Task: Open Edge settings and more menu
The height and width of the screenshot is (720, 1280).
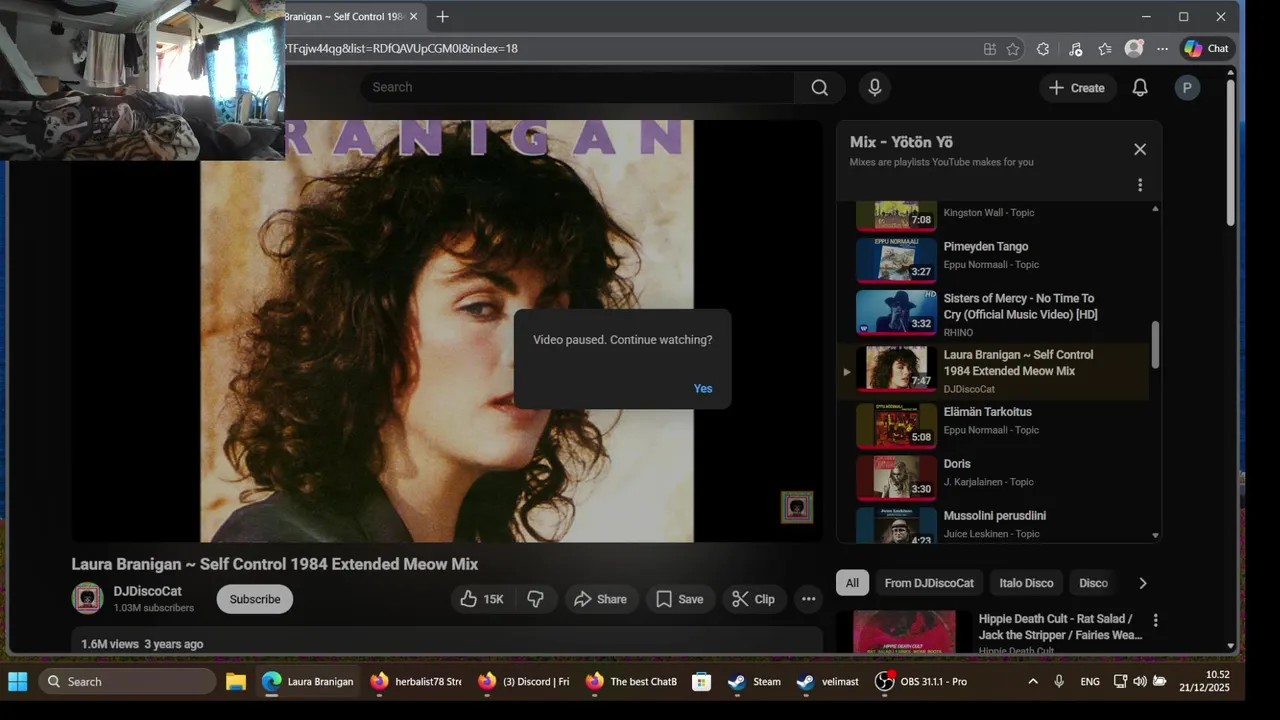Action: (1162, 49)
